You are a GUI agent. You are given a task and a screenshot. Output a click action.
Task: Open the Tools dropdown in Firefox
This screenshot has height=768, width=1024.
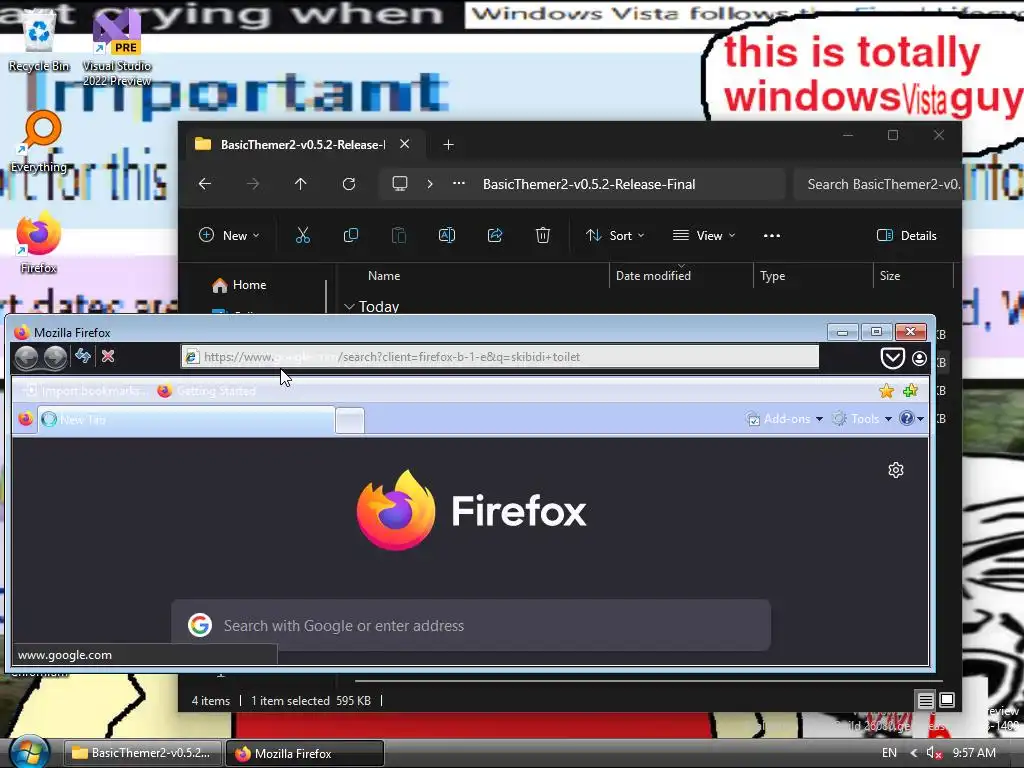[862, 419]
